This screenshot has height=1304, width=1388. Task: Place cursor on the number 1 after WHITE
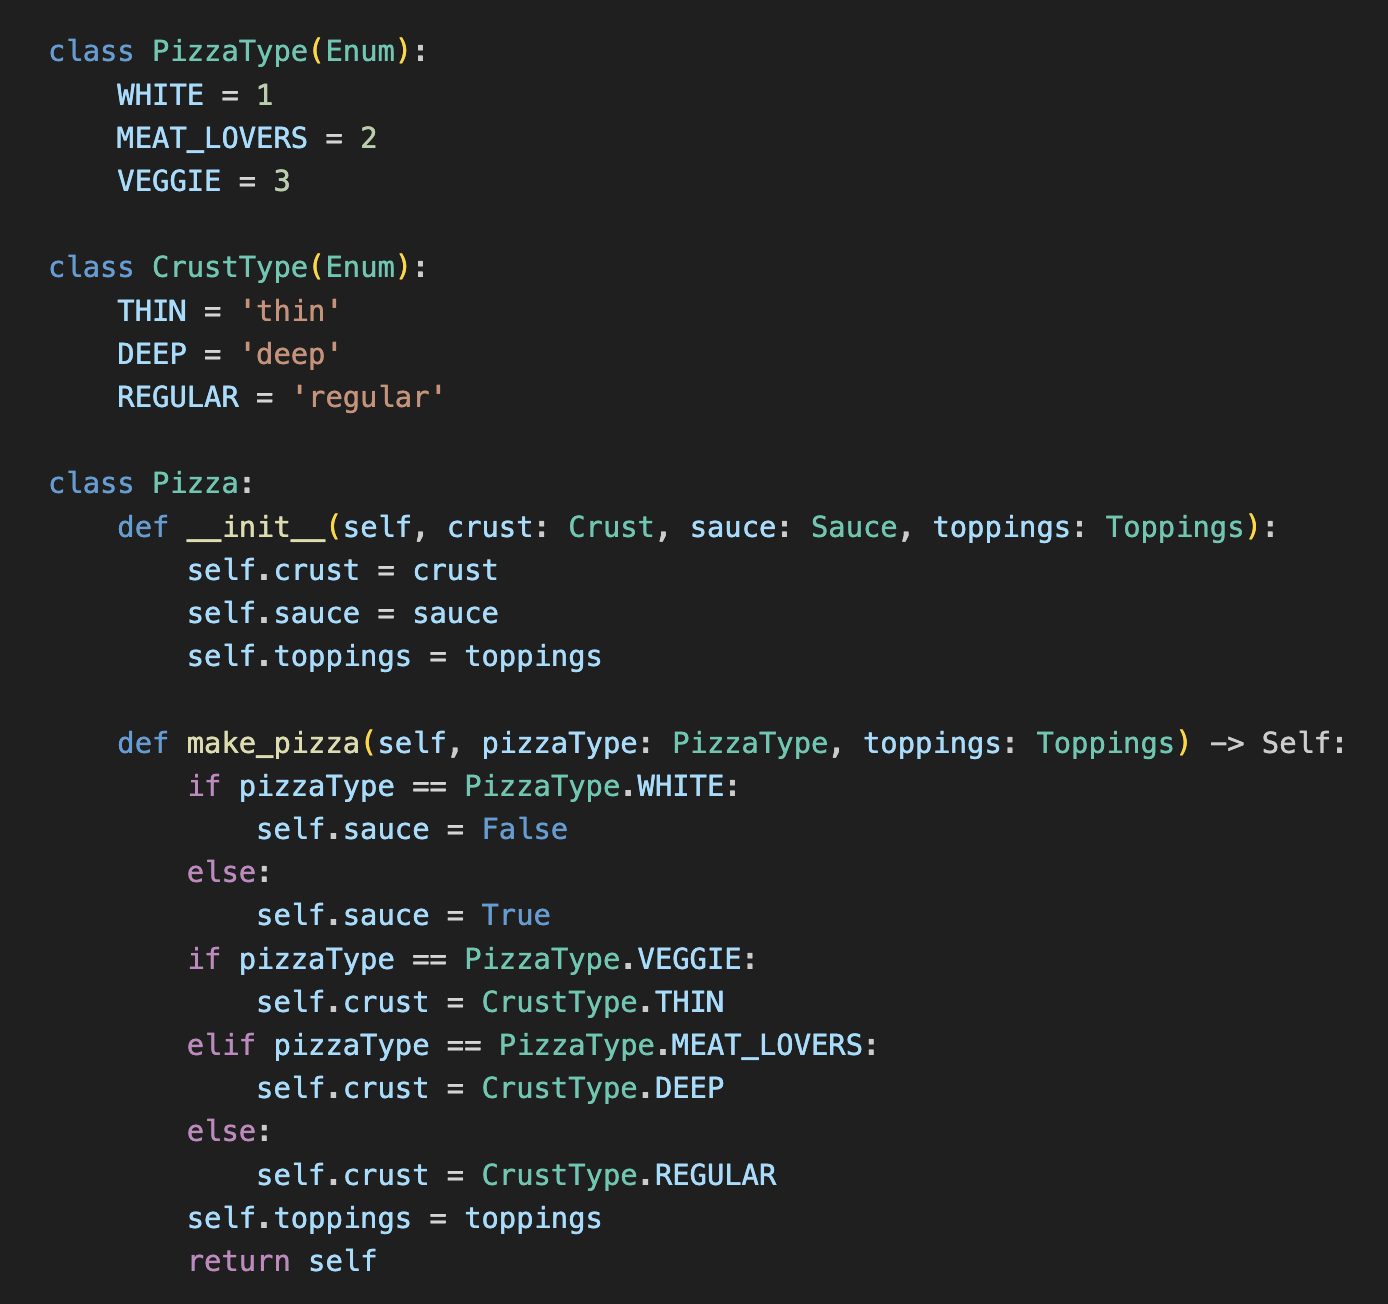[x=264, y=95]
